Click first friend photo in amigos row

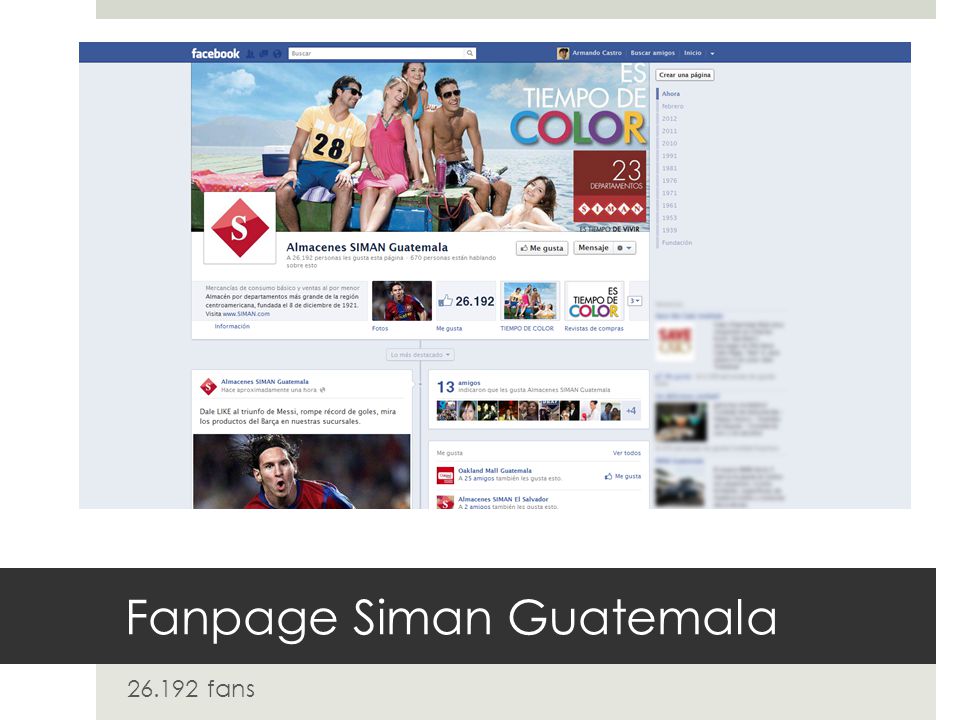pyautogui.click(x=446, y=411)
